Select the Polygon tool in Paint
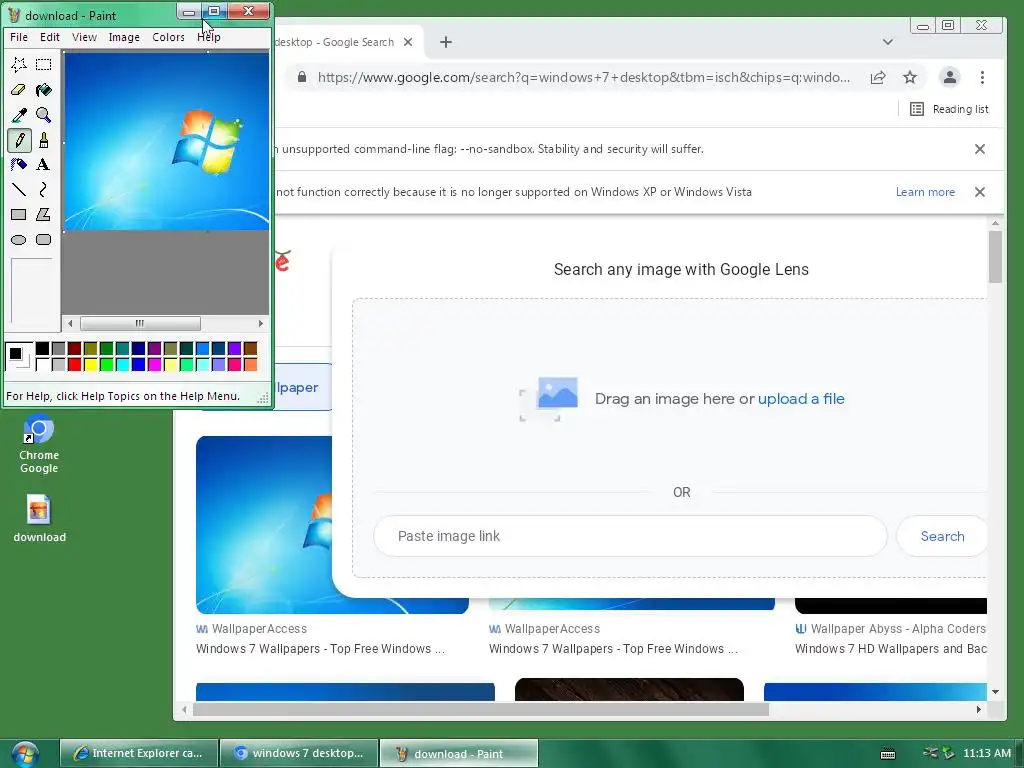This screenshot has height=768, width=1024. [x=44, y=214]
